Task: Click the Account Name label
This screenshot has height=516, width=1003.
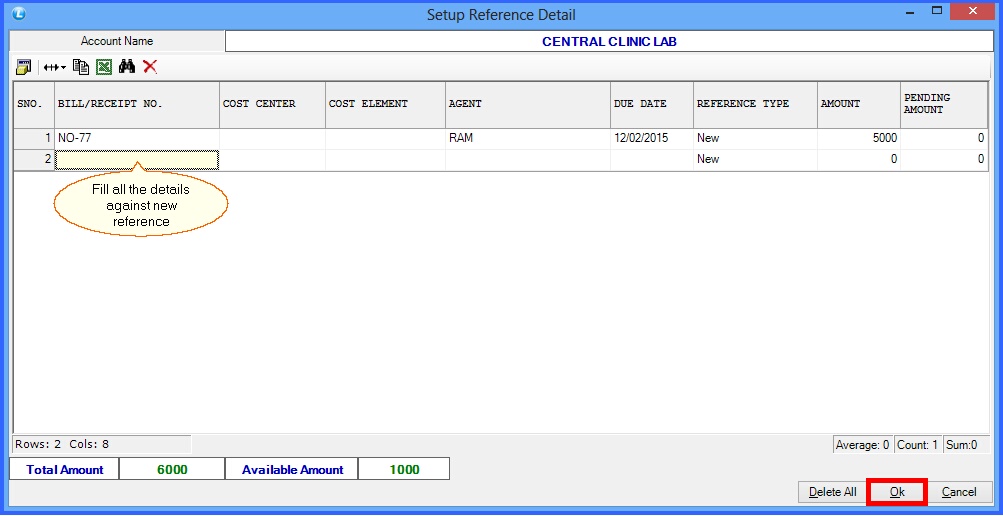Action: point(117,41)
